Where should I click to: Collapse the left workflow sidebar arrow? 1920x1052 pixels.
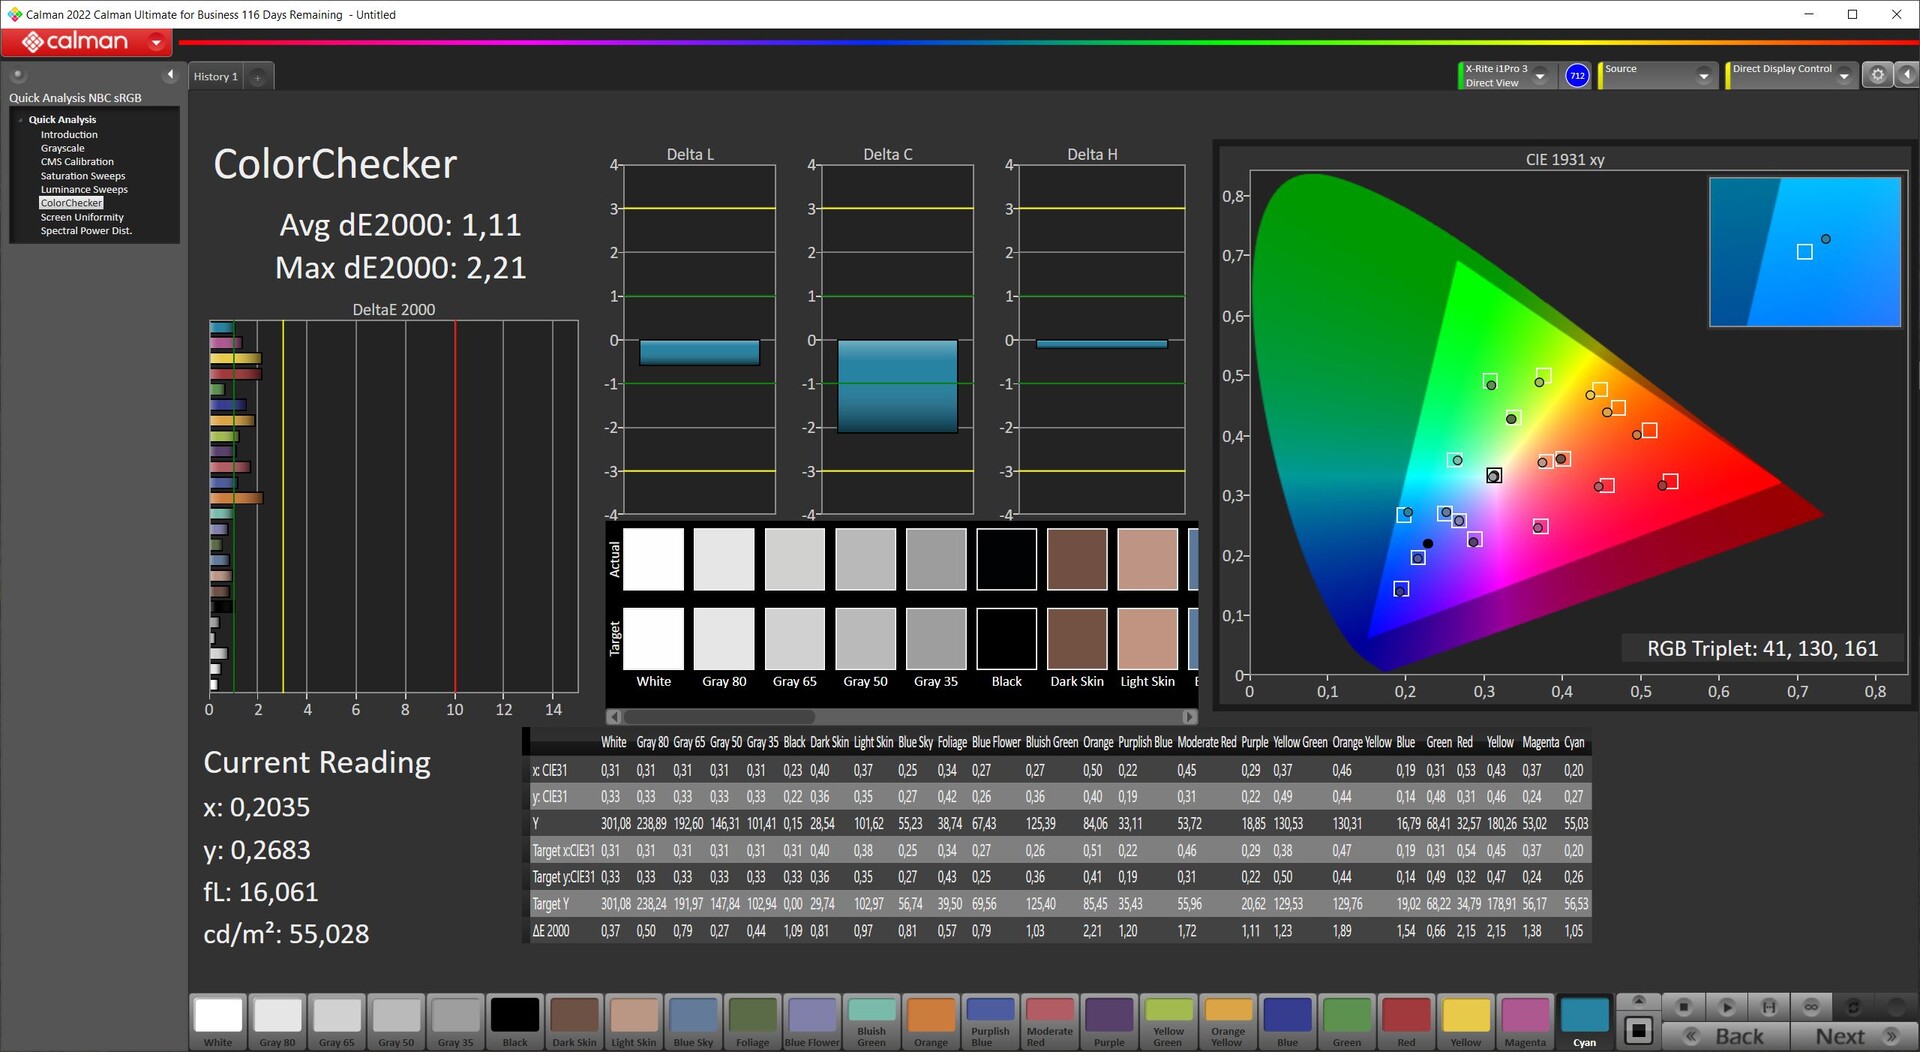pyautogui.click(x=170, y=75)
